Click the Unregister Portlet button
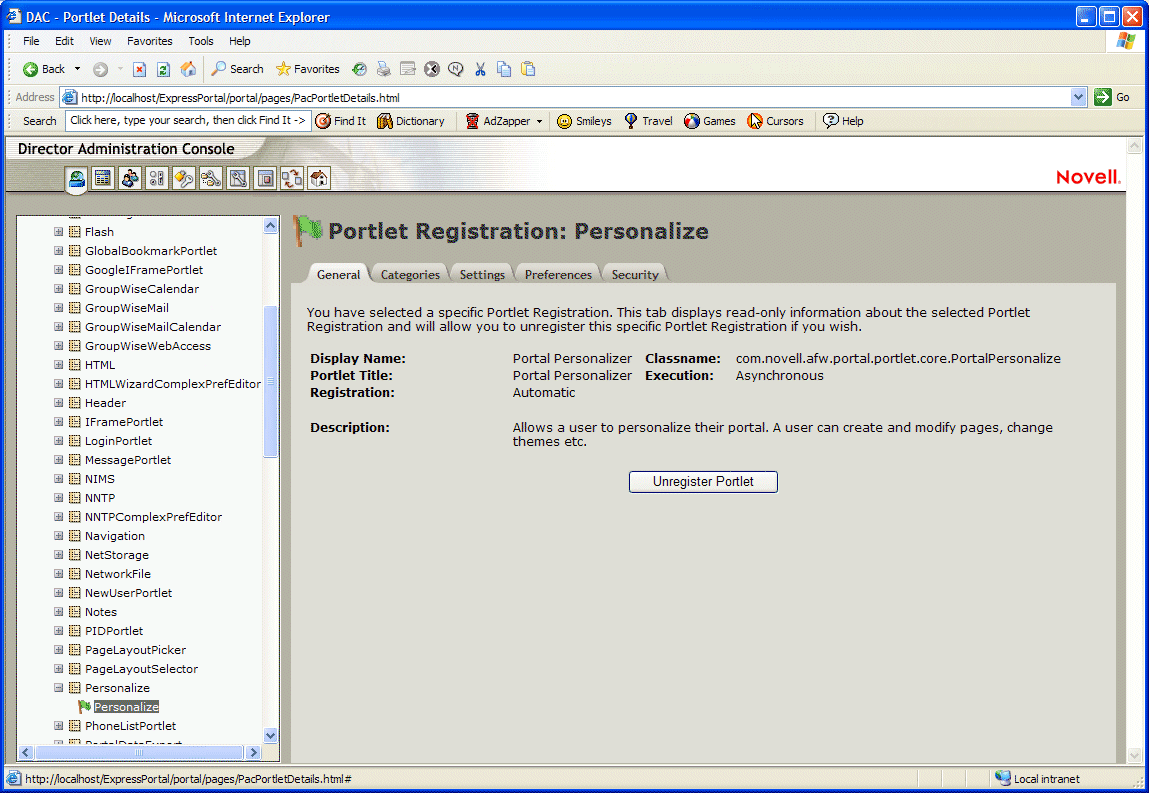This screenshot has width=1149, height=793. tap(703, 482)
